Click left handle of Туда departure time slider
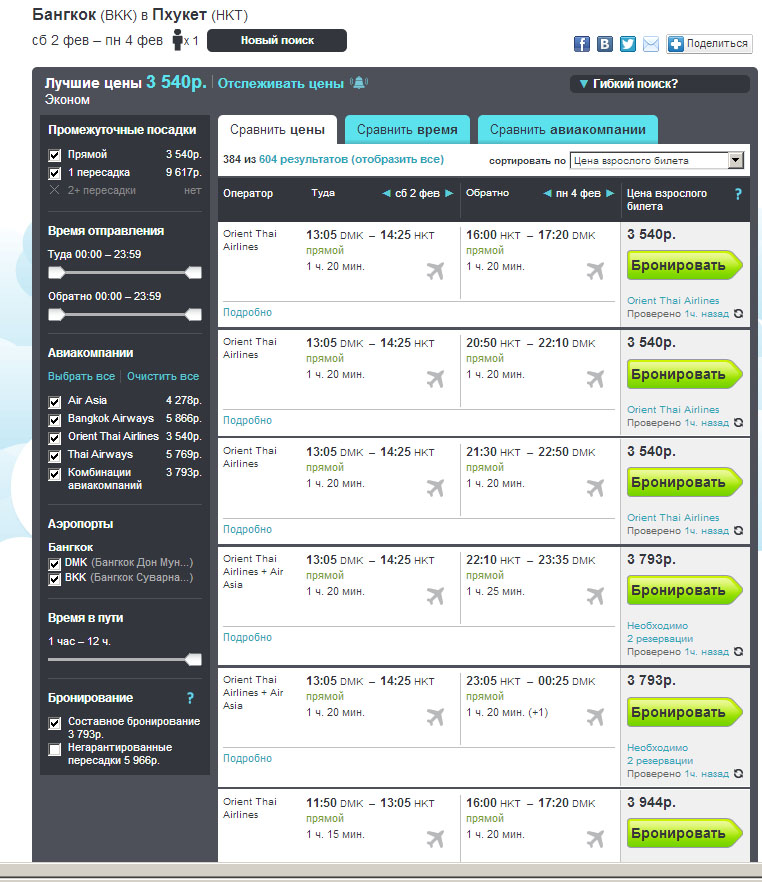Viewport: 762px width, 882px height. [x=56, y=273]
